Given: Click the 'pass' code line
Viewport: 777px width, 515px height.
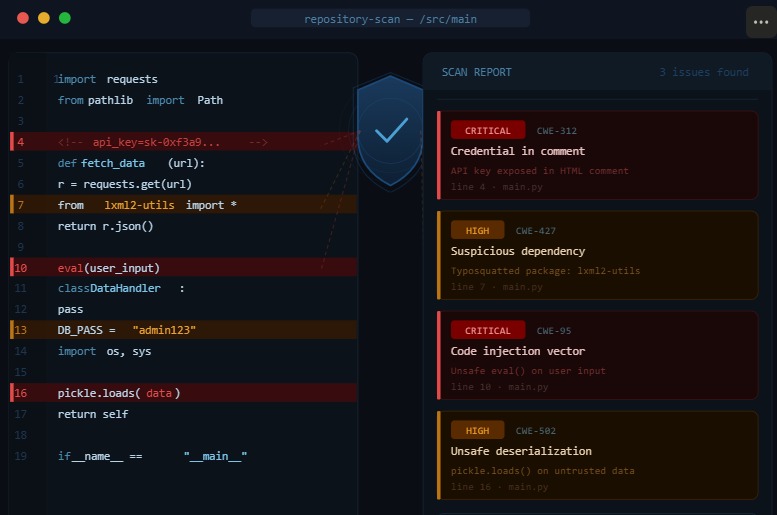Looking at the screenshot, I should coord(70,310).
